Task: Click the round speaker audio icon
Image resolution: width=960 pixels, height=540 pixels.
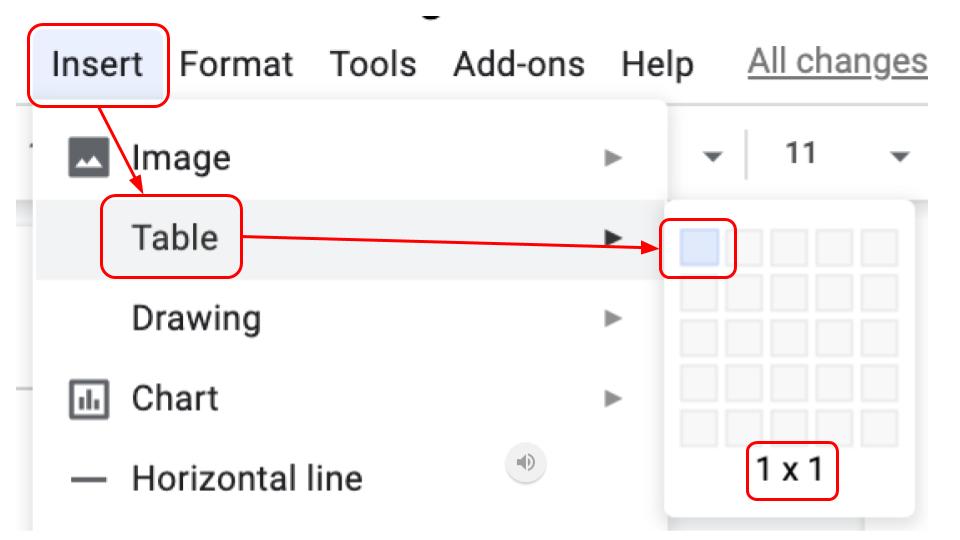Action: [525, 462]
